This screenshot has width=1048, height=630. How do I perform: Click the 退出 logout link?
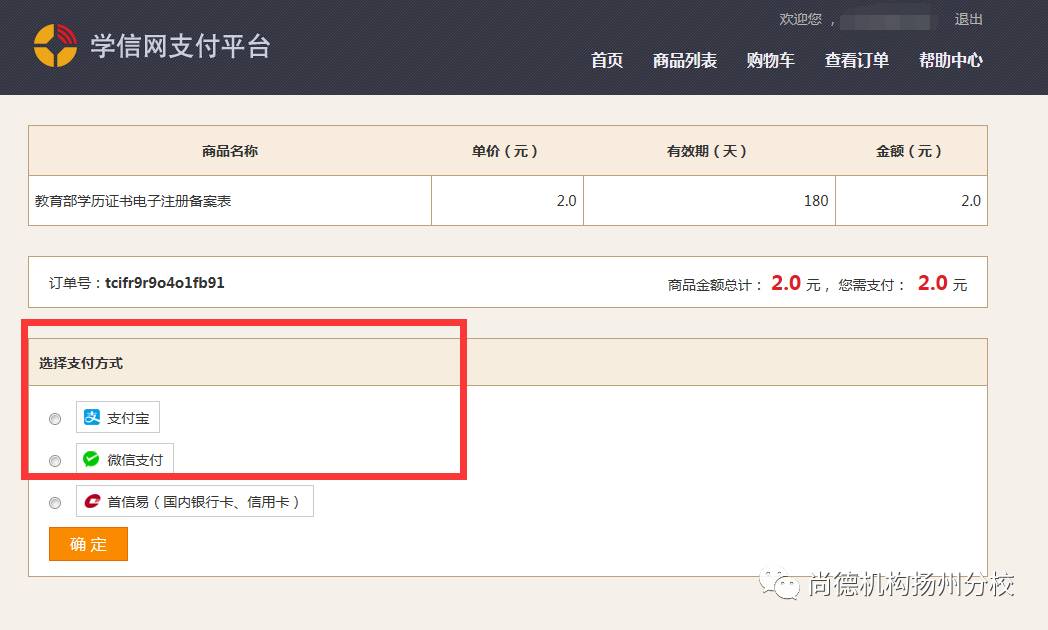[968, 19]
